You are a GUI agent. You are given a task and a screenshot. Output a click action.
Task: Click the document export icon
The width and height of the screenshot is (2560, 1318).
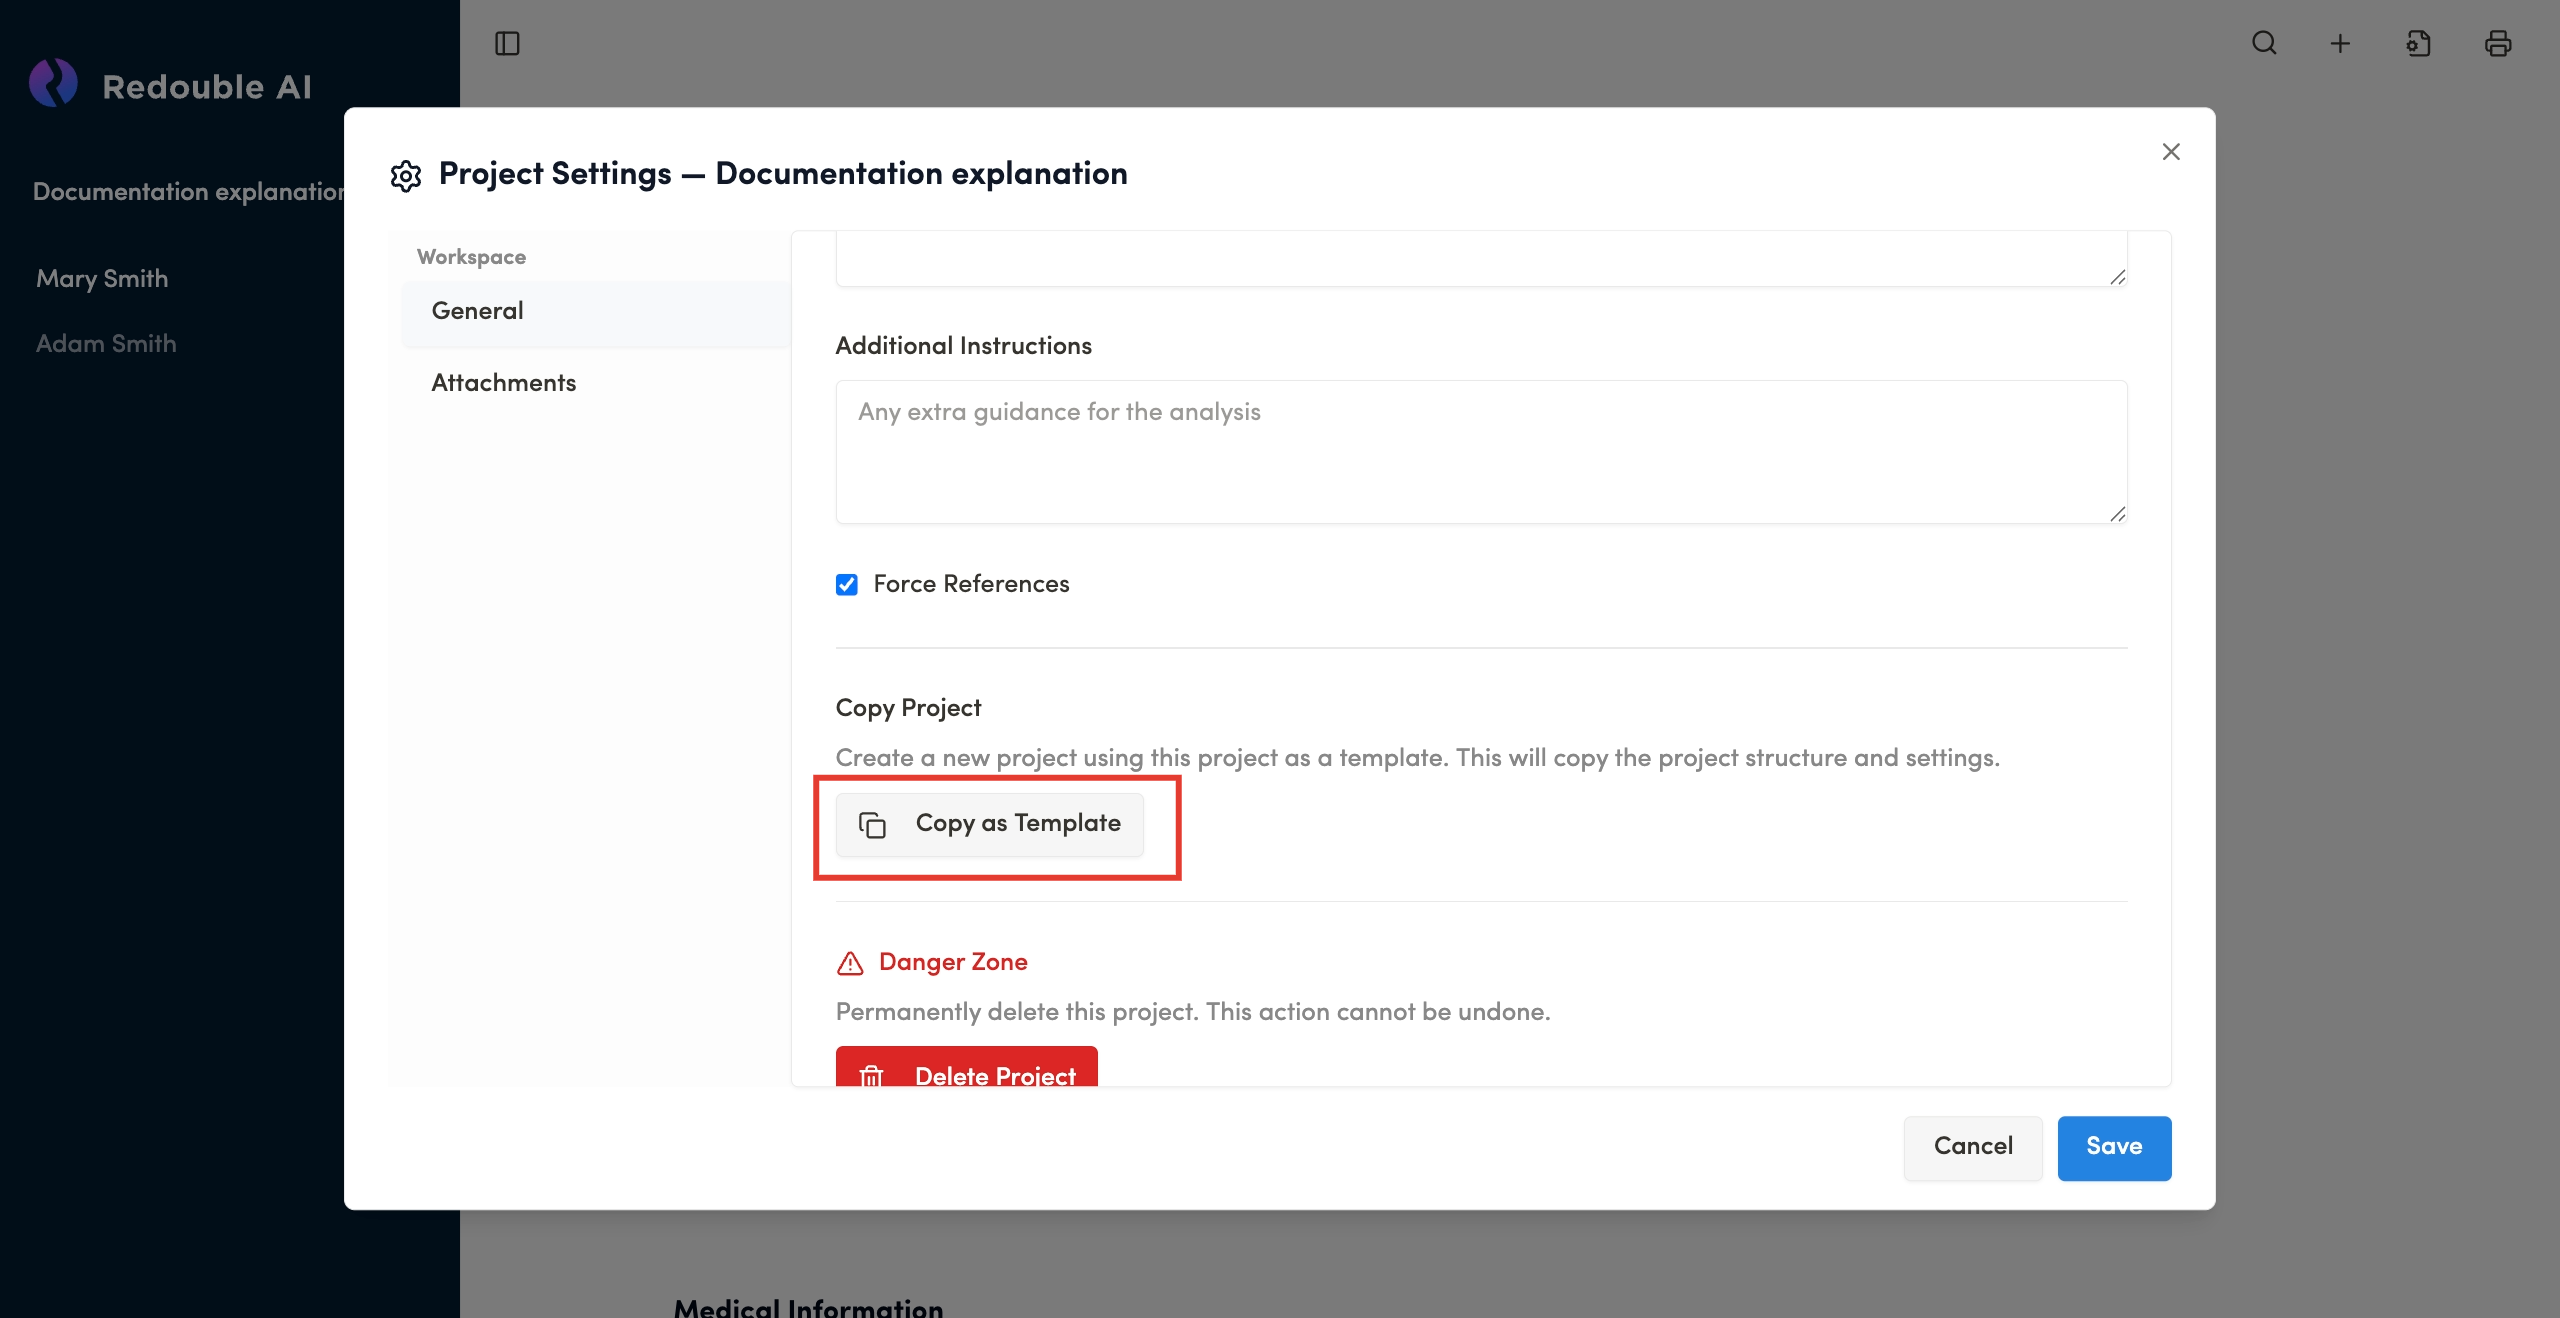(x=2418, y=43)
